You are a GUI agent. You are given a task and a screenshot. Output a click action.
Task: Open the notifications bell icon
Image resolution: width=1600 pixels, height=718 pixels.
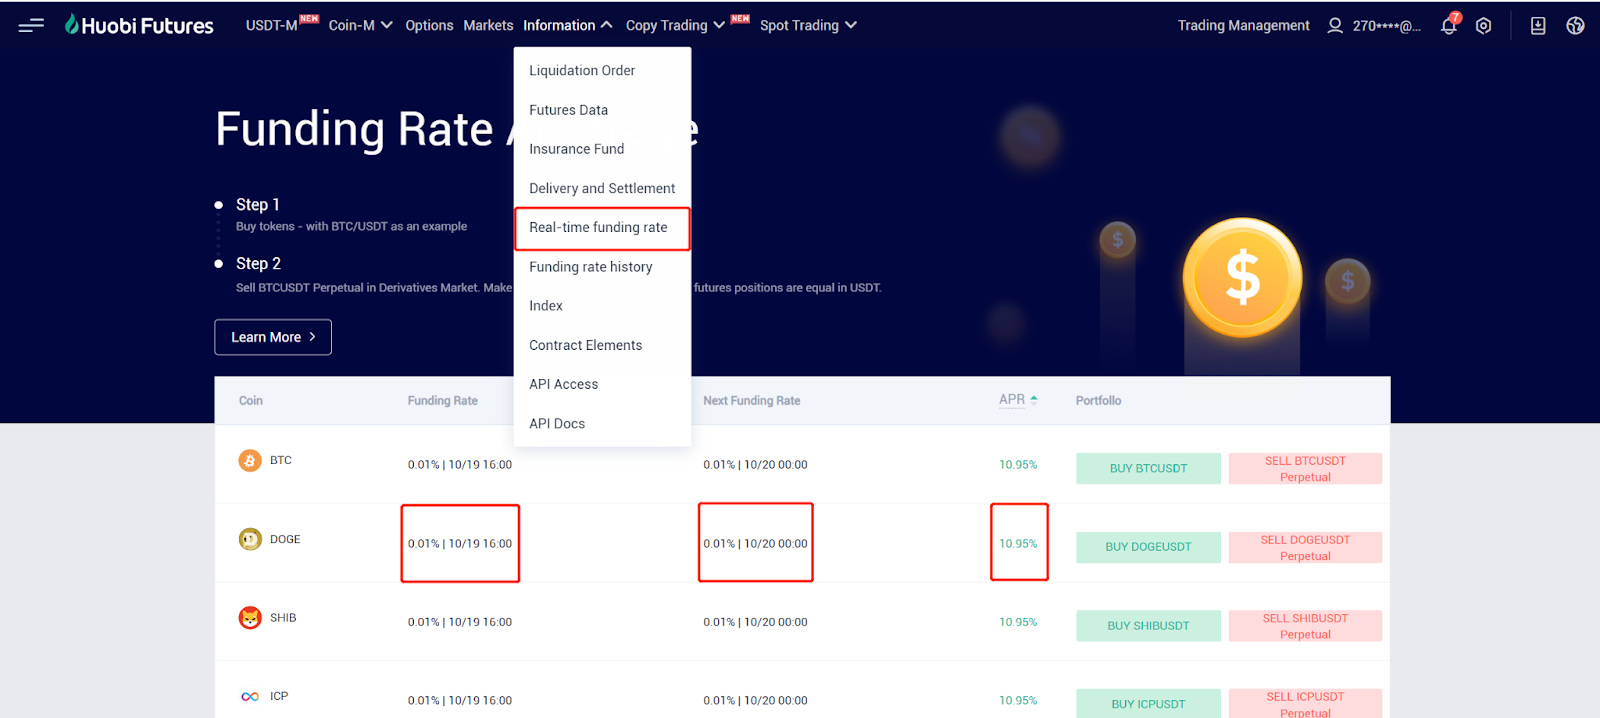point(1449,25)
